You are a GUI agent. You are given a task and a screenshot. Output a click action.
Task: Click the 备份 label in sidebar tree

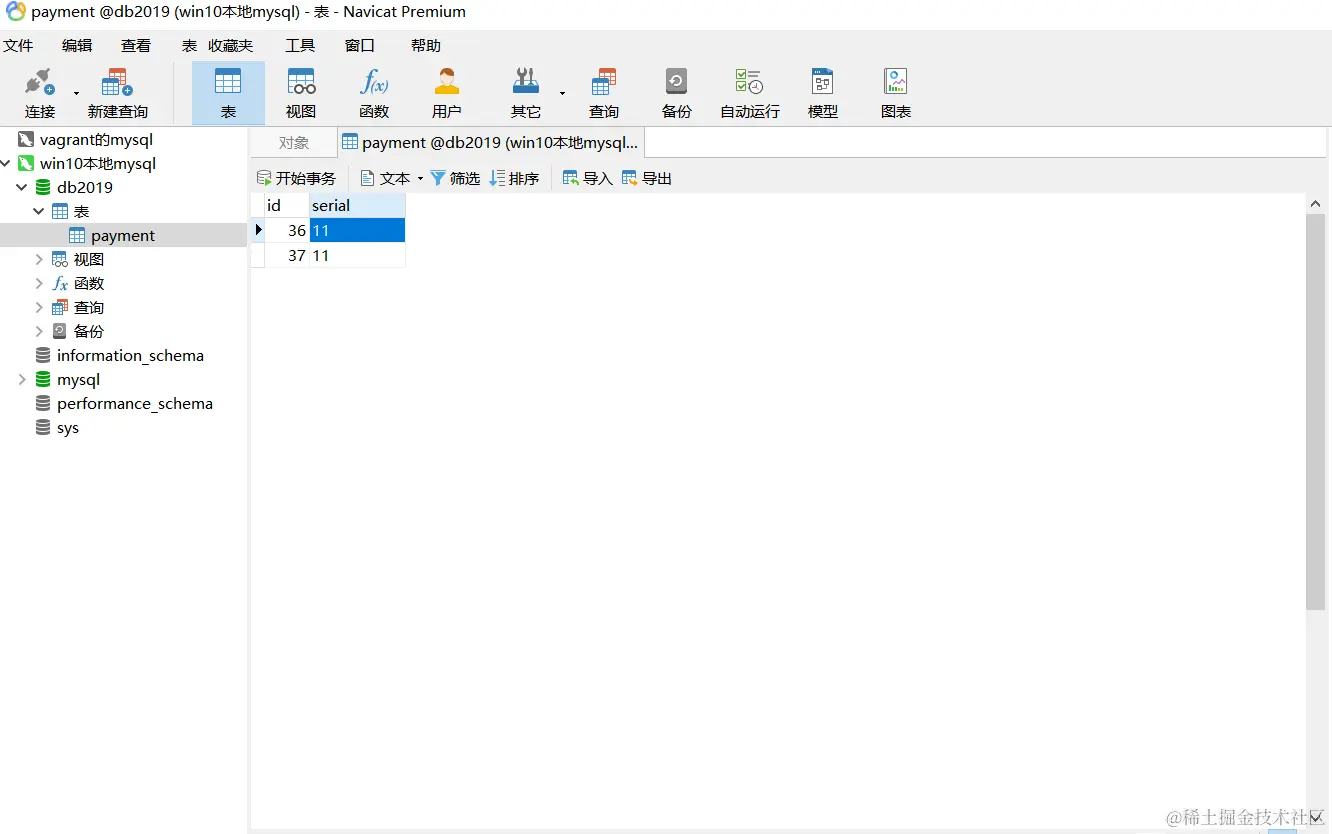click(89, 331)
